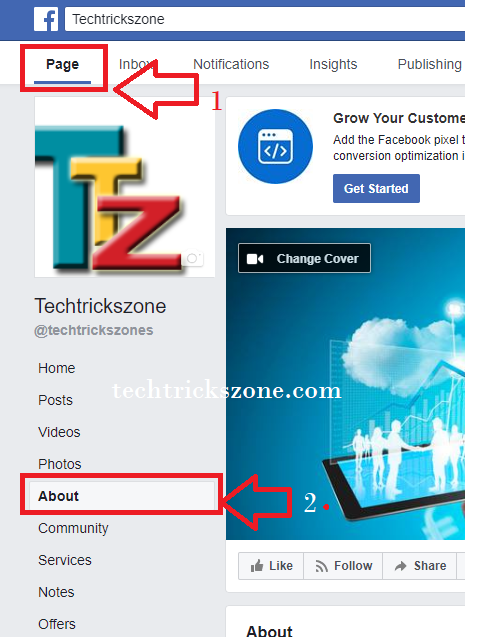The height and width of the screenshot is (637, 494).
Task: Open the Insights tab
Action: click(x=333, y=64)
